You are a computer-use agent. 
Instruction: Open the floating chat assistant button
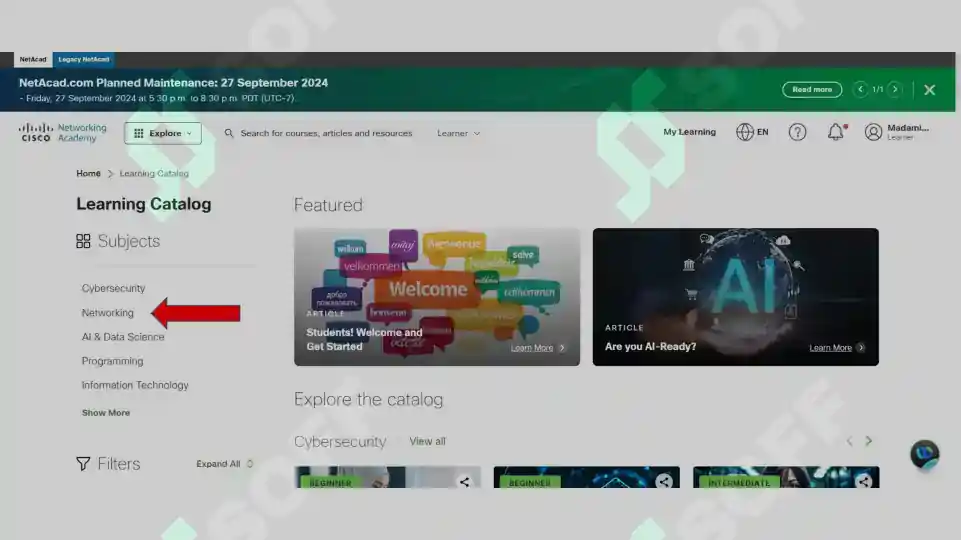[x=924, y=455]
